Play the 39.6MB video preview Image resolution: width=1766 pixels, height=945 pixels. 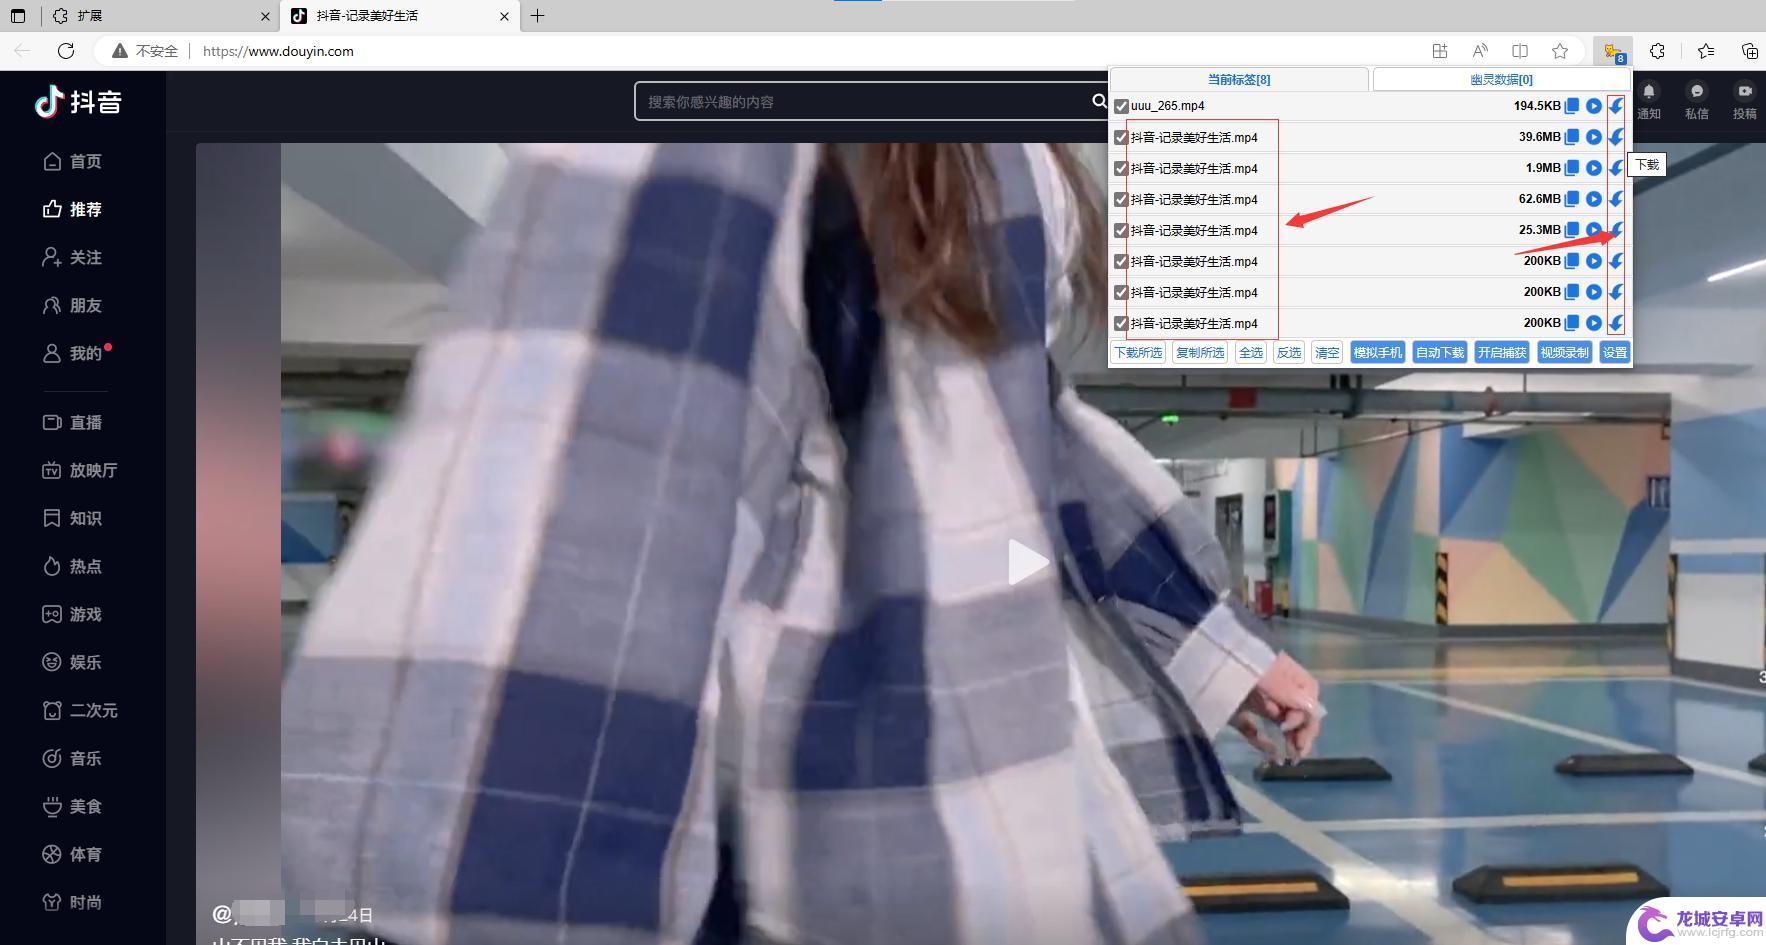1594,137
